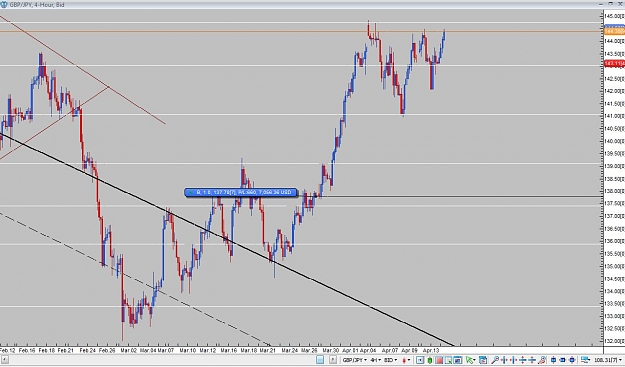Open the GBP/JPY symbol dropdown in the toolbar
This screenshot has height=367, width=625.
tap(355, 360)
